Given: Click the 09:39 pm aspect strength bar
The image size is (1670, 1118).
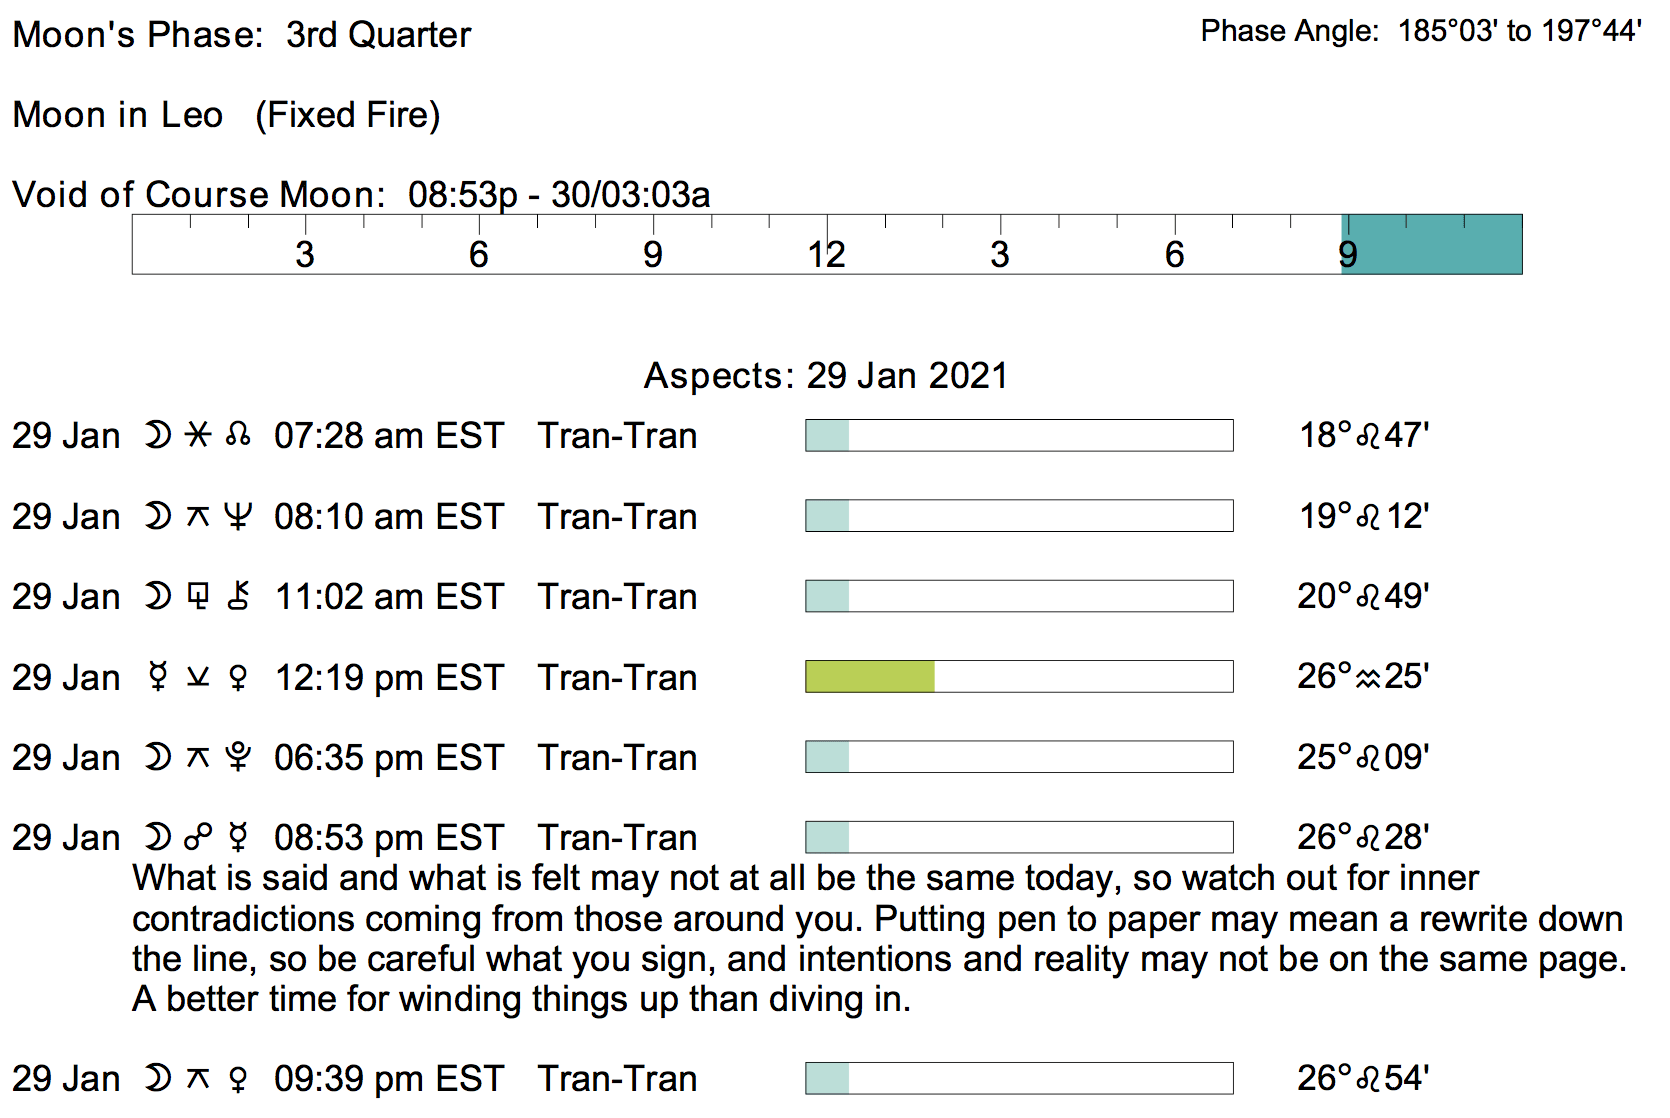Looking at the screenshot, I should click(x=1019, y=1079).
